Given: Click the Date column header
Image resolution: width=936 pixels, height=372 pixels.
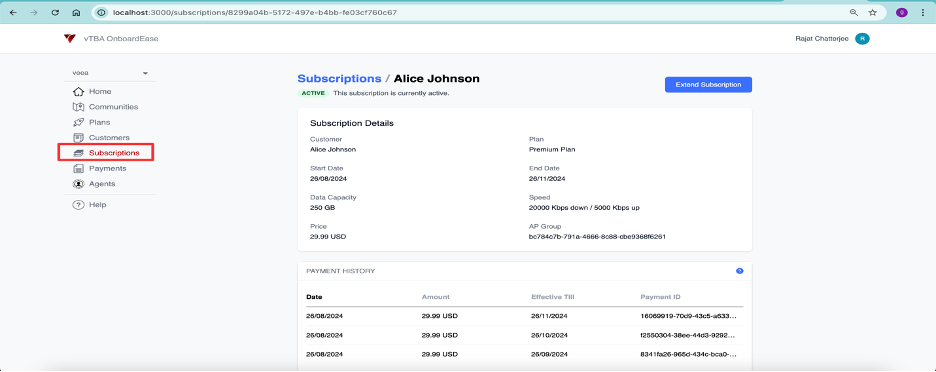Looking at the screenshot, I should coord(315,297).
